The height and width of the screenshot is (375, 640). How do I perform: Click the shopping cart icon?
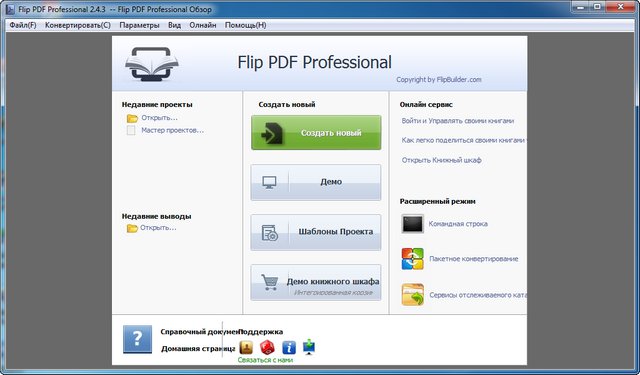269,282
